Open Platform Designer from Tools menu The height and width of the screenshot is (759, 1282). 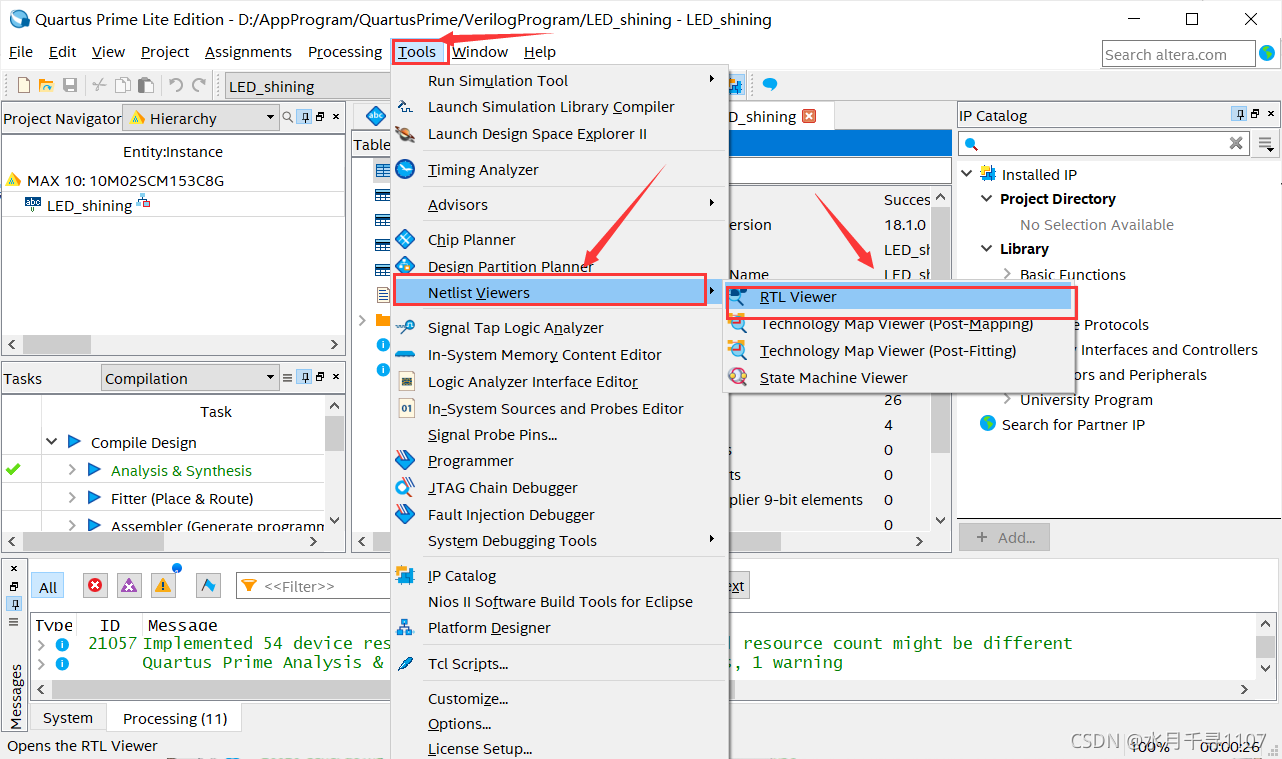[489, 628]
